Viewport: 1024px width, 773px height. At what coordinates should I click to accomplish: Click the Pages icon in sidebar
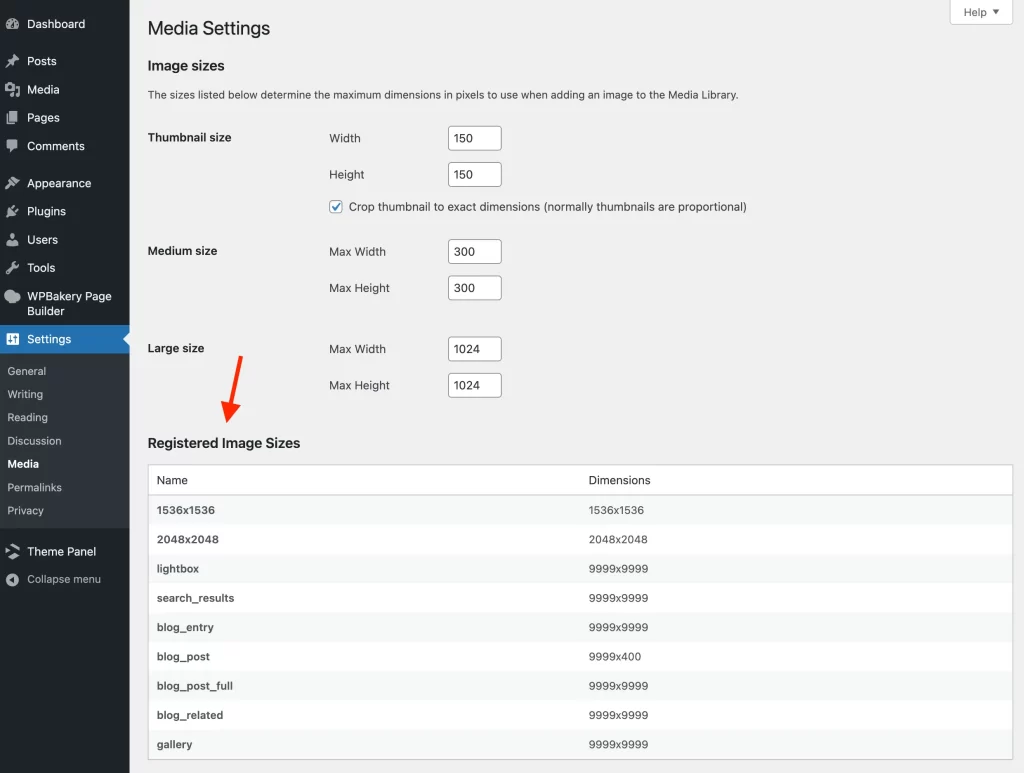point(12,118)
